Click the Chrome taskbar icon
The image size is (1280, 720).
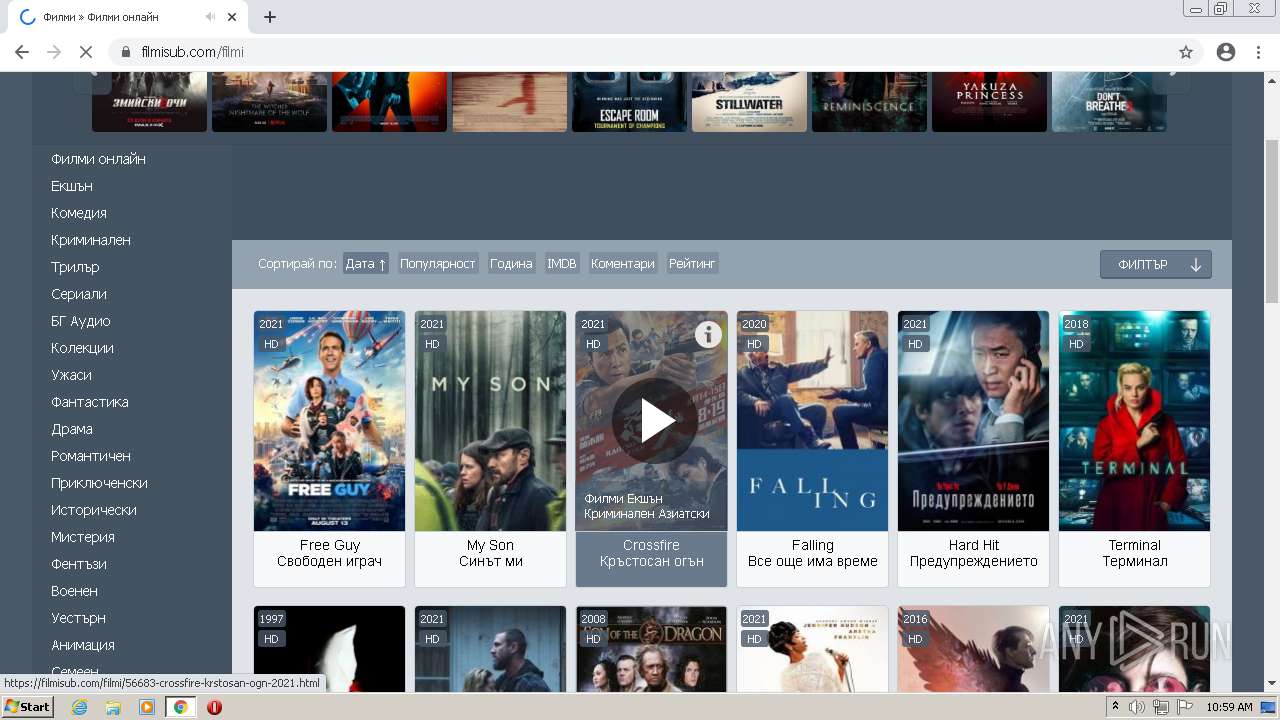click(180, 707)
